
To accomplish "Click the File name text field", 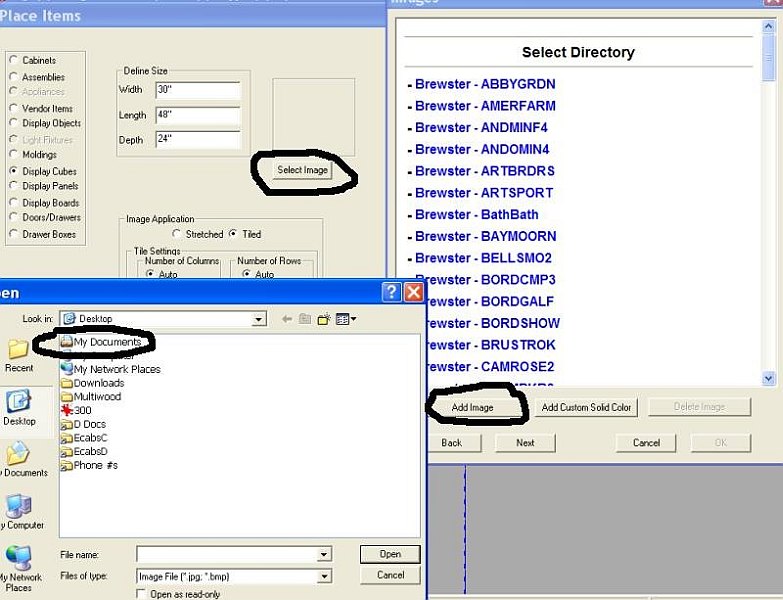I will [227, 554].
